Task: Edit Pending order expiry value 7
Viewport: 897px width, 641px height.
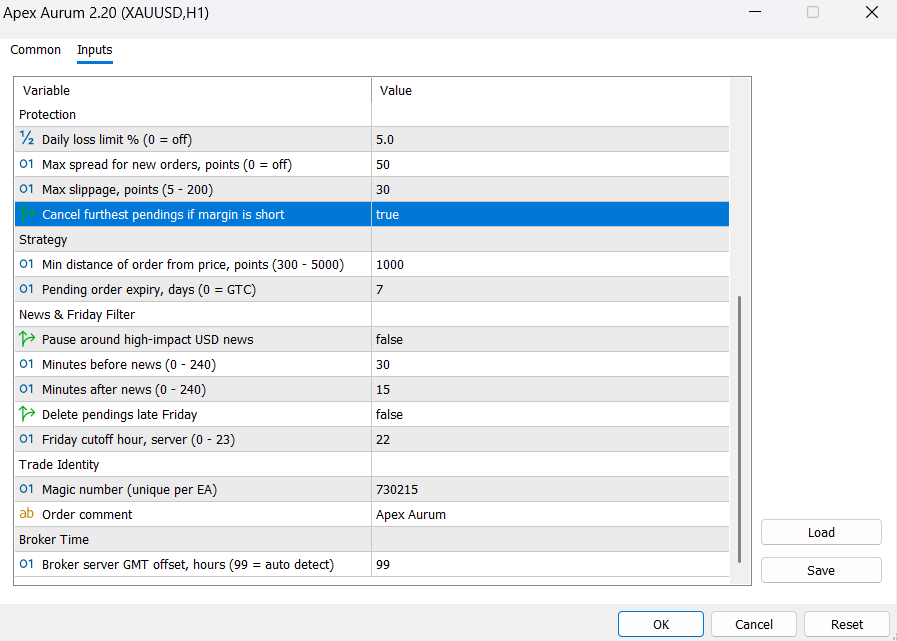Action: tap(550, 290)
